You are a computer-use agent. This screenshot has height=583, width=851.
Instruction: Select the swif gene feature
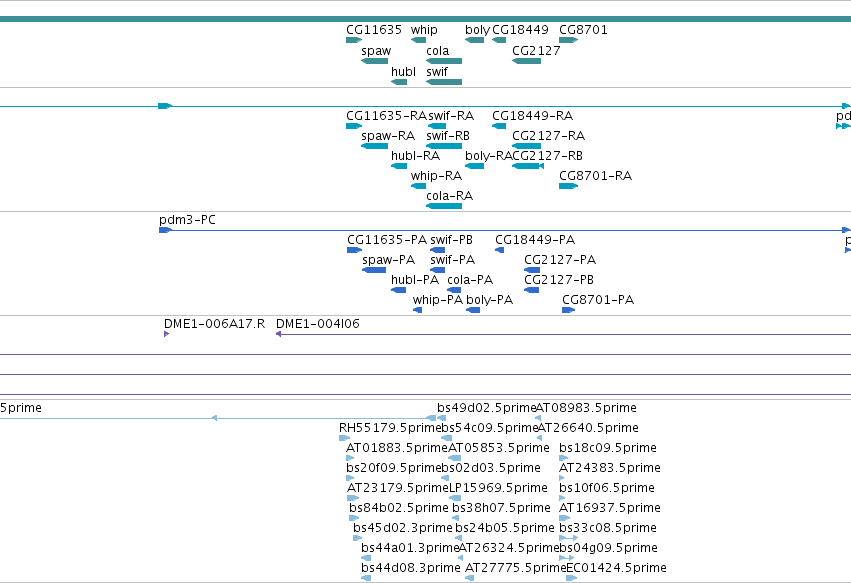pyautogui.click(x=444, y=82)
